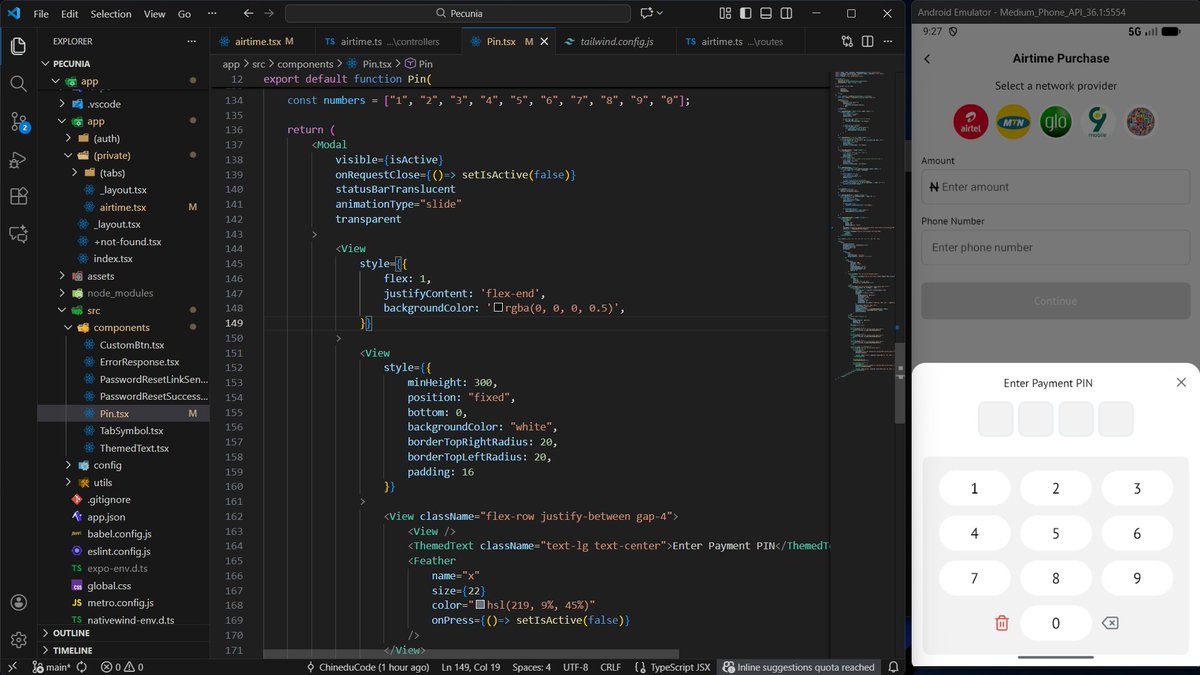Screen dimensions: 1200x675
Task: Click the remote window icon in status bar
Action: pyautogui.click(x=10, y=667)
